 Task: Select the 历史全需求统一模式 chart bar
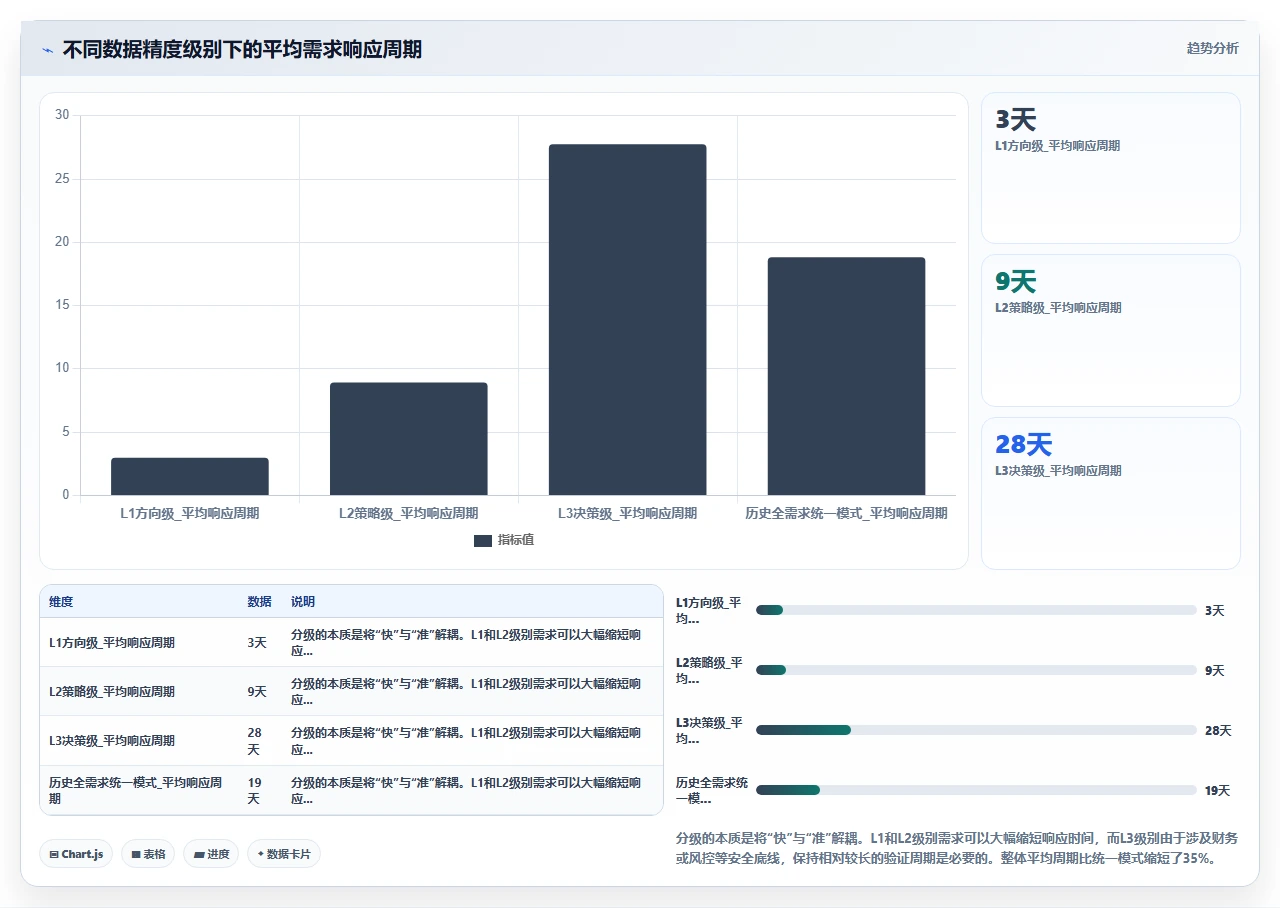coord(847,376)
